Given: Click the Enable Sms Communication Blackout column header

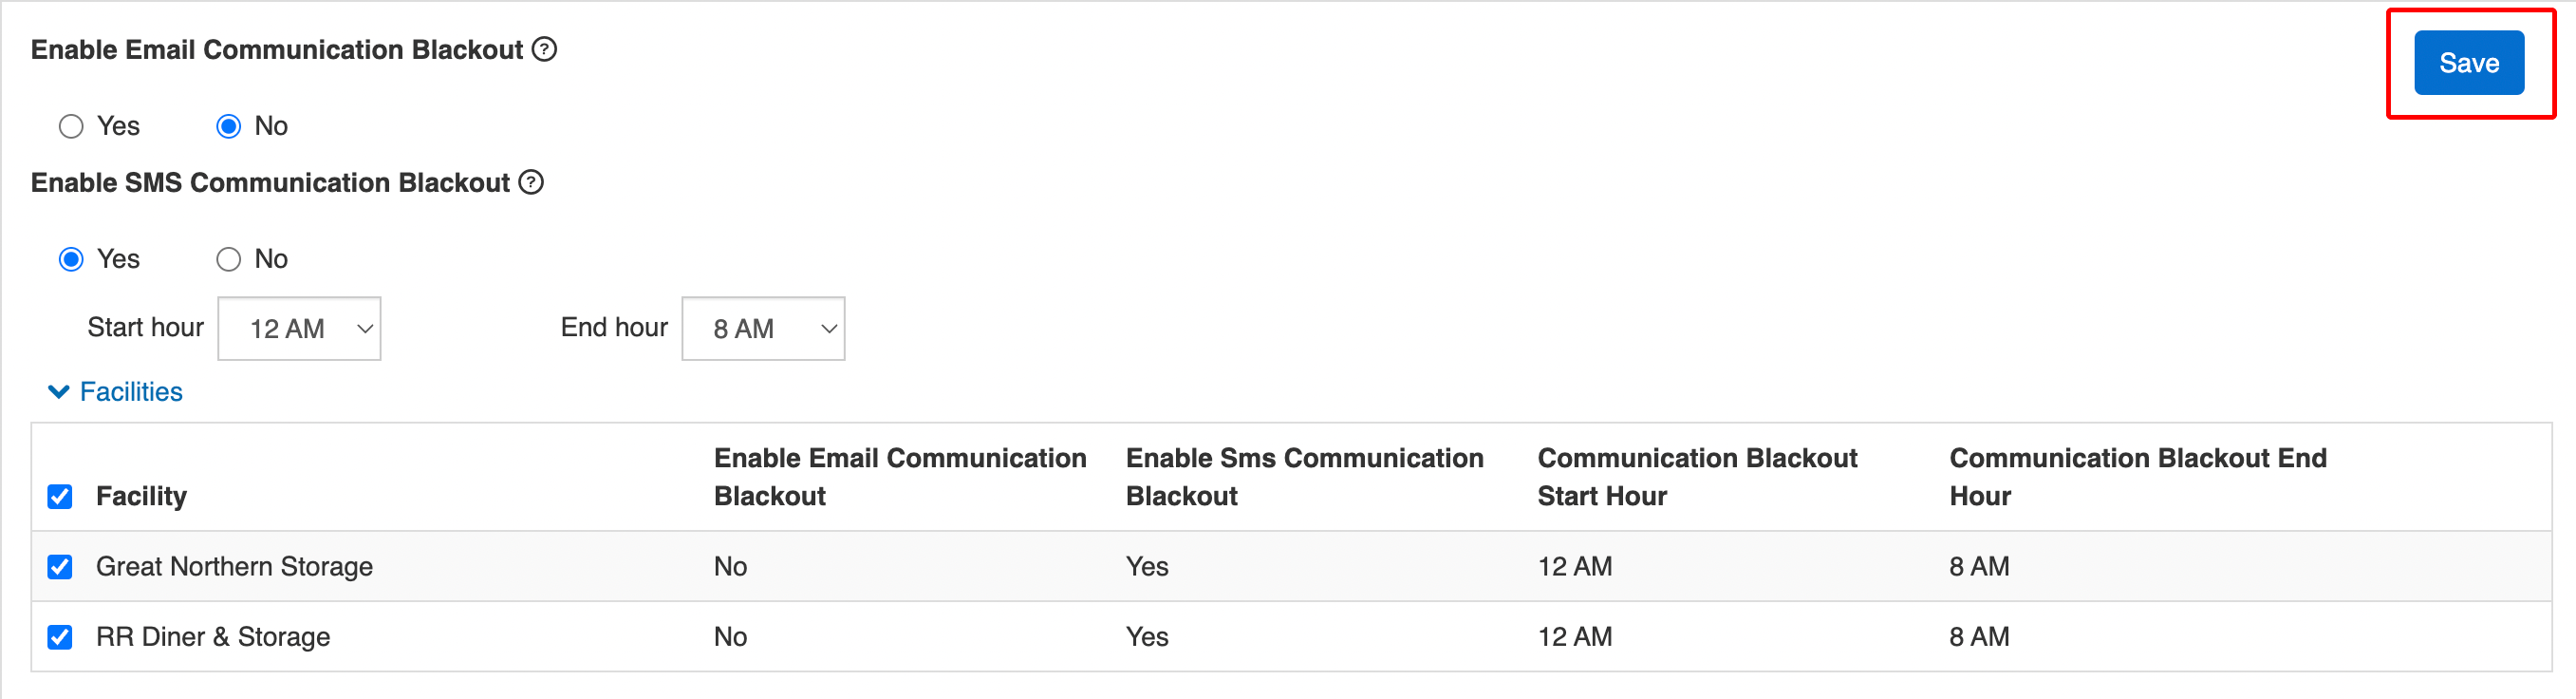Looking at the screenshot, I should point(1304,477).
